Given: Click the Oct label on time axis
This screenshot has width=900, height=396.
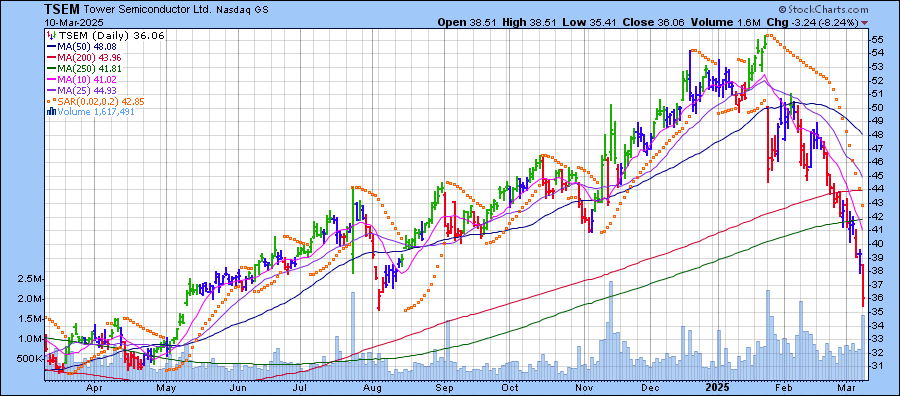Looking at the screenshot, I should tap(509, 387).
